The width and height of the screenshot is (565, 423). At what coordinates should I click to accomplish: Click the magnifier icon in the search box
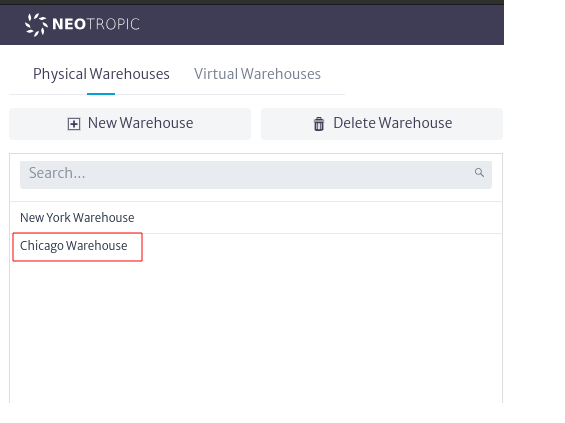click(479, 173)
